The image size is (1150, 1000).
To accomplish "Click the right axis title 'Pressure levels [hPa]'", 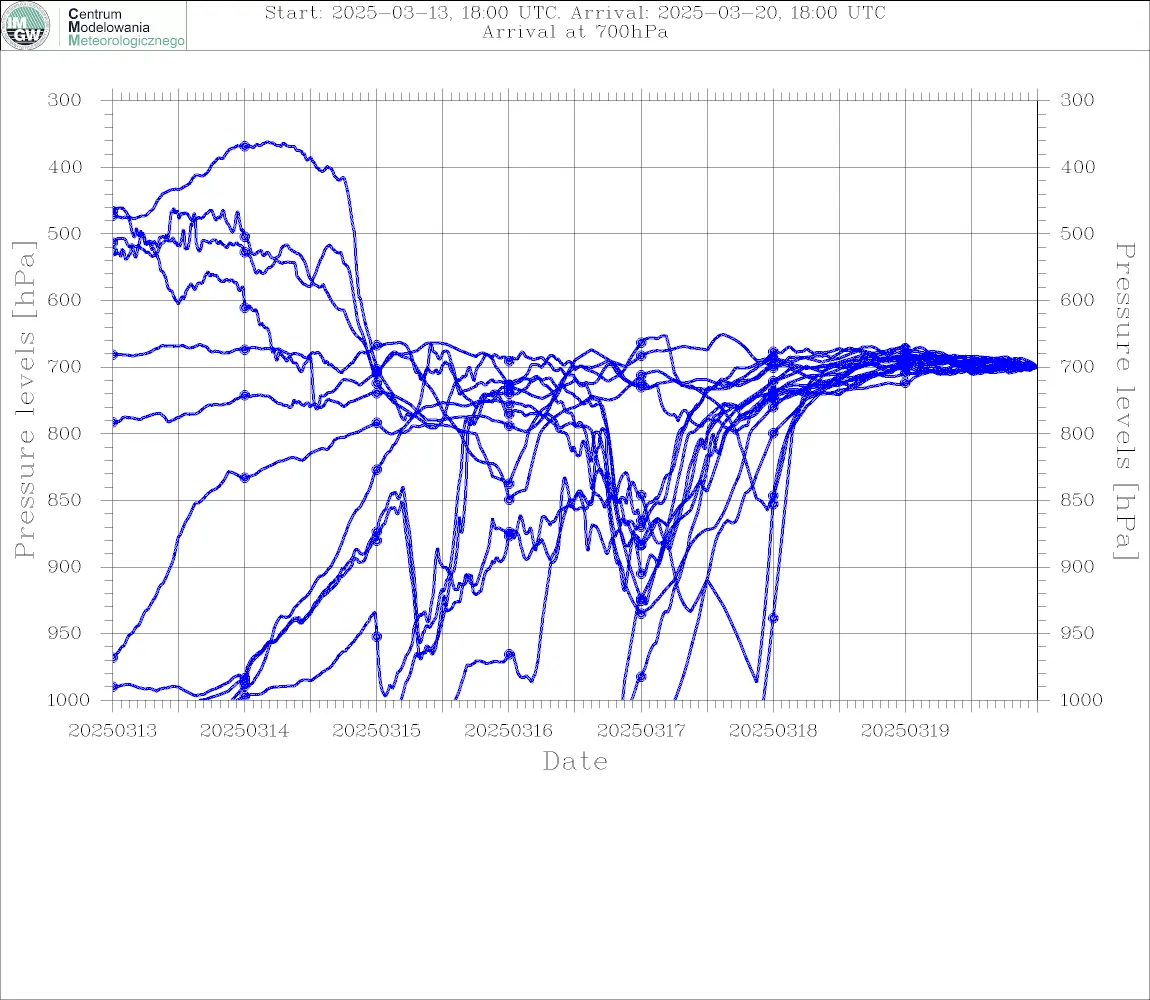I will tap(1125, 401).
